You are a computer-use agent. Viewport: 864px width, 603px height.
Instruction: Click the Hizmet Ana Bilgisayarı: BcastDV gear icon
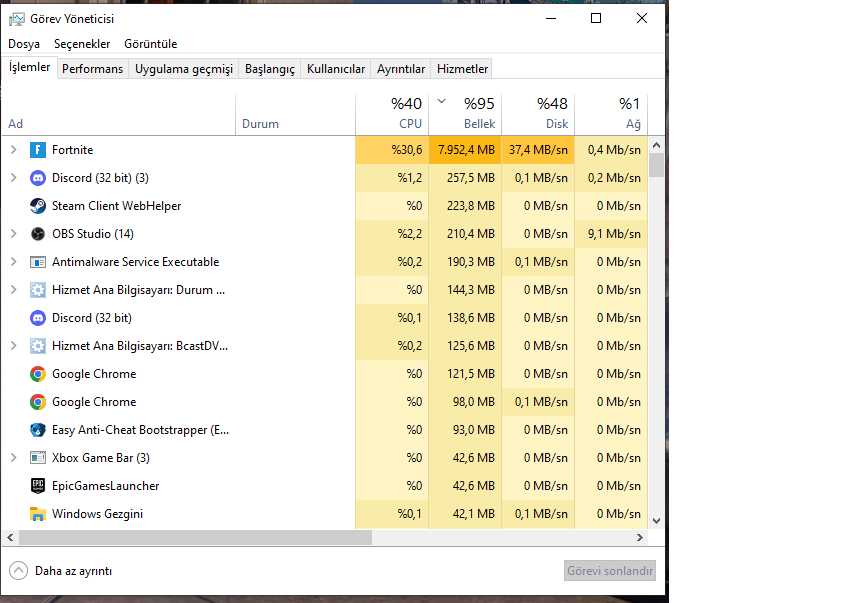click(37, 346)
